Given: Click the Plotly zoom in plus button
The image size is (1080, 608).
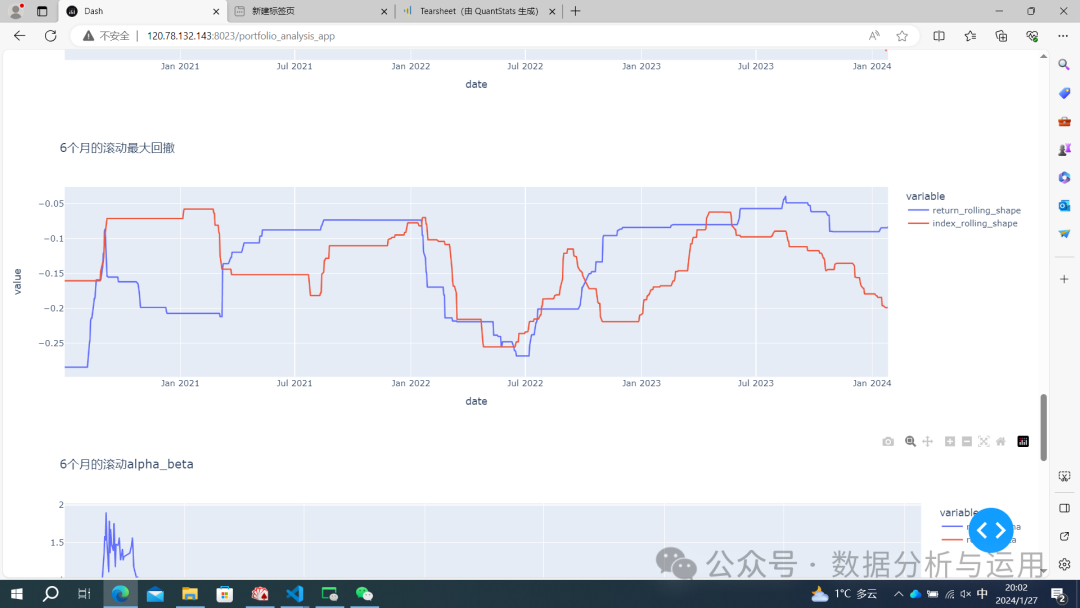Looking at the screenshot, I should (x=950, y=441).
